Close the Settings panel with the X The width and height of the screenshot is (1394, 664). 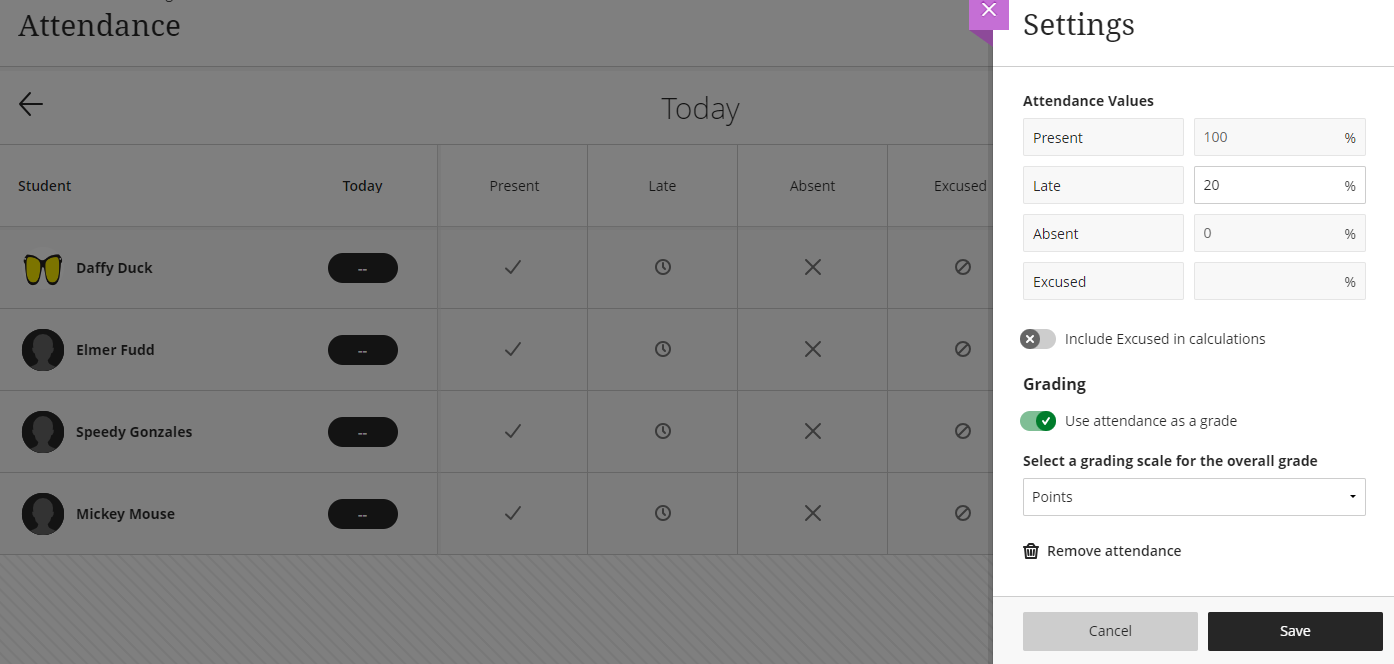(989, 9)
